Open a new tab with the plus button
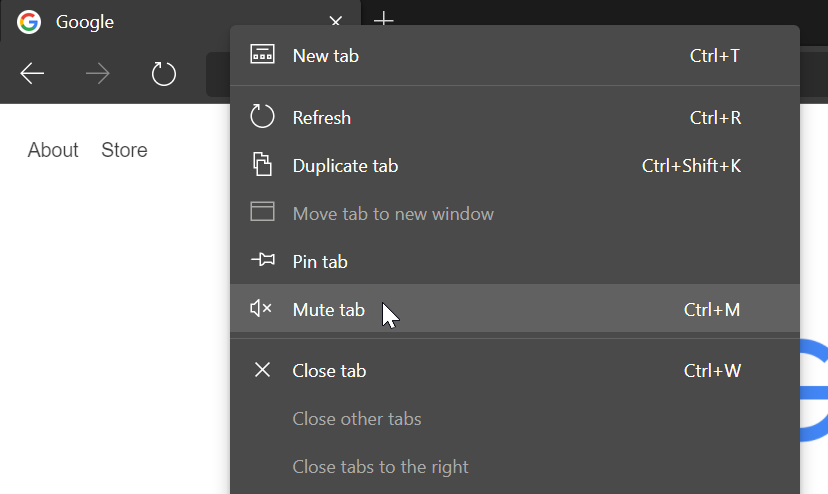 (x=383, y=21)
